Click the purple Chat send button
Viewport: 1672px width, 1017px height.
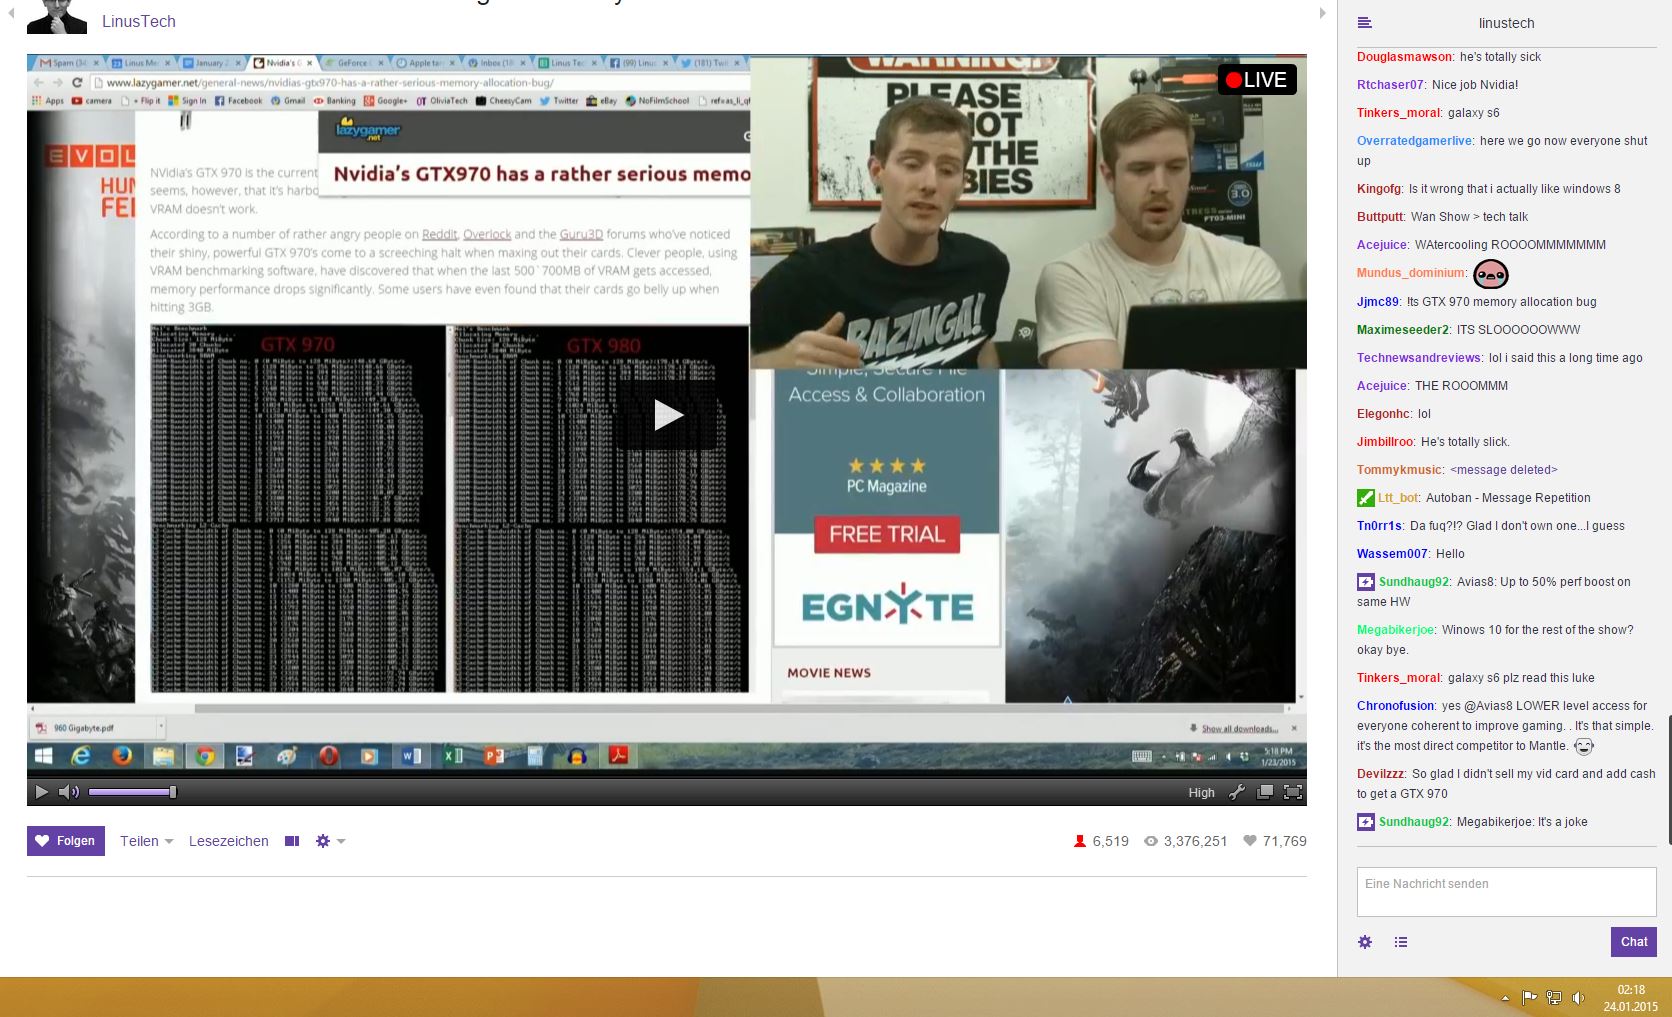[1634, 942]
